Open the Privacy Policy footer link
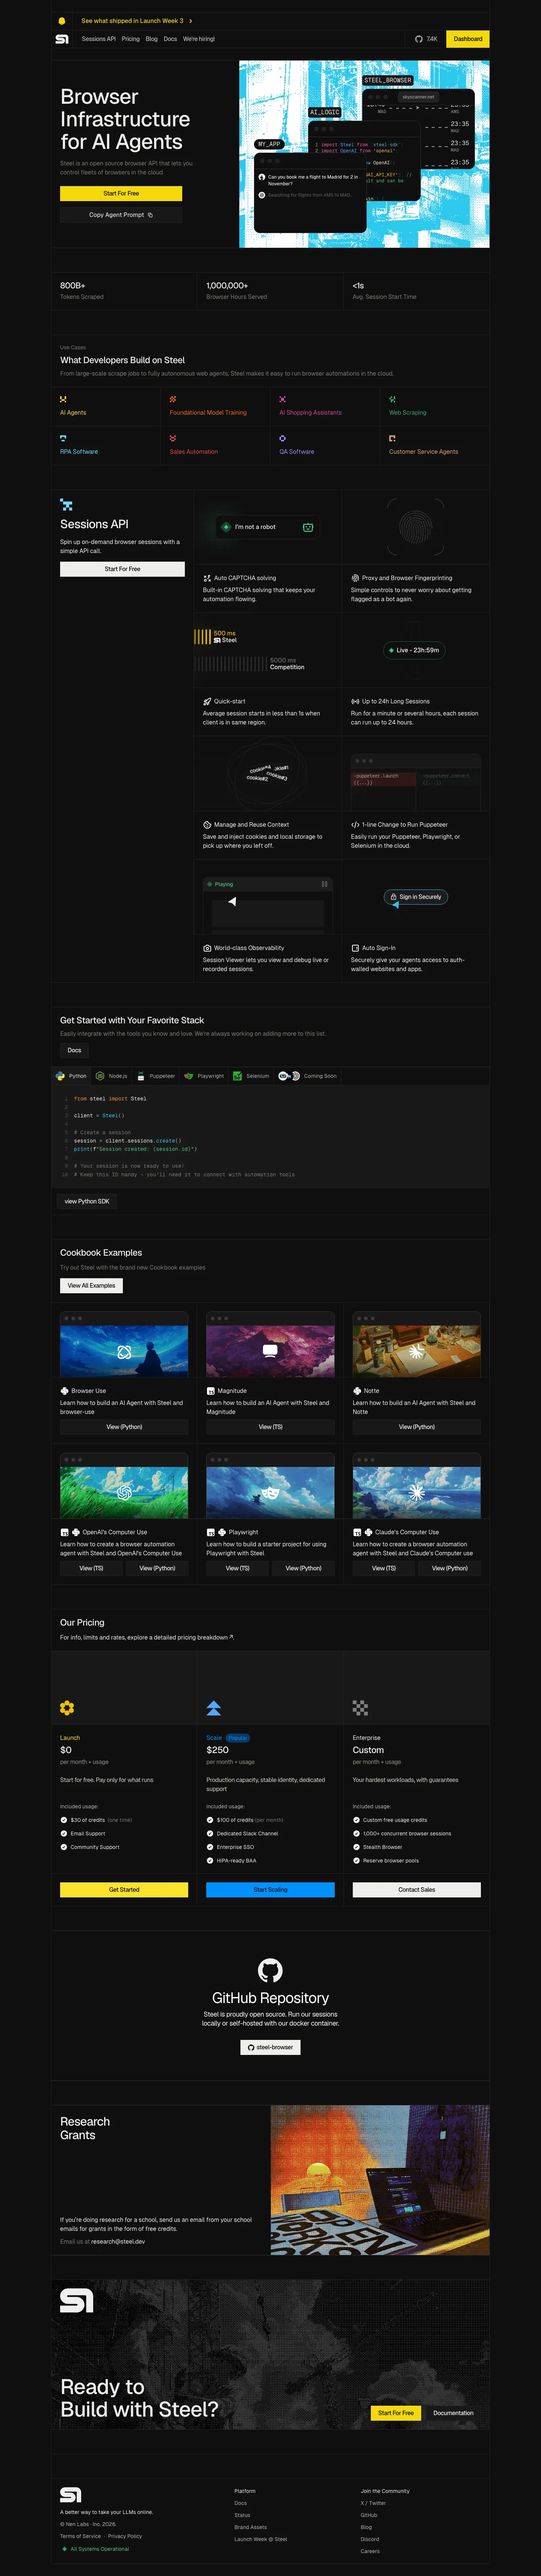The image size is (541, 2576). tap(125, 2536)
